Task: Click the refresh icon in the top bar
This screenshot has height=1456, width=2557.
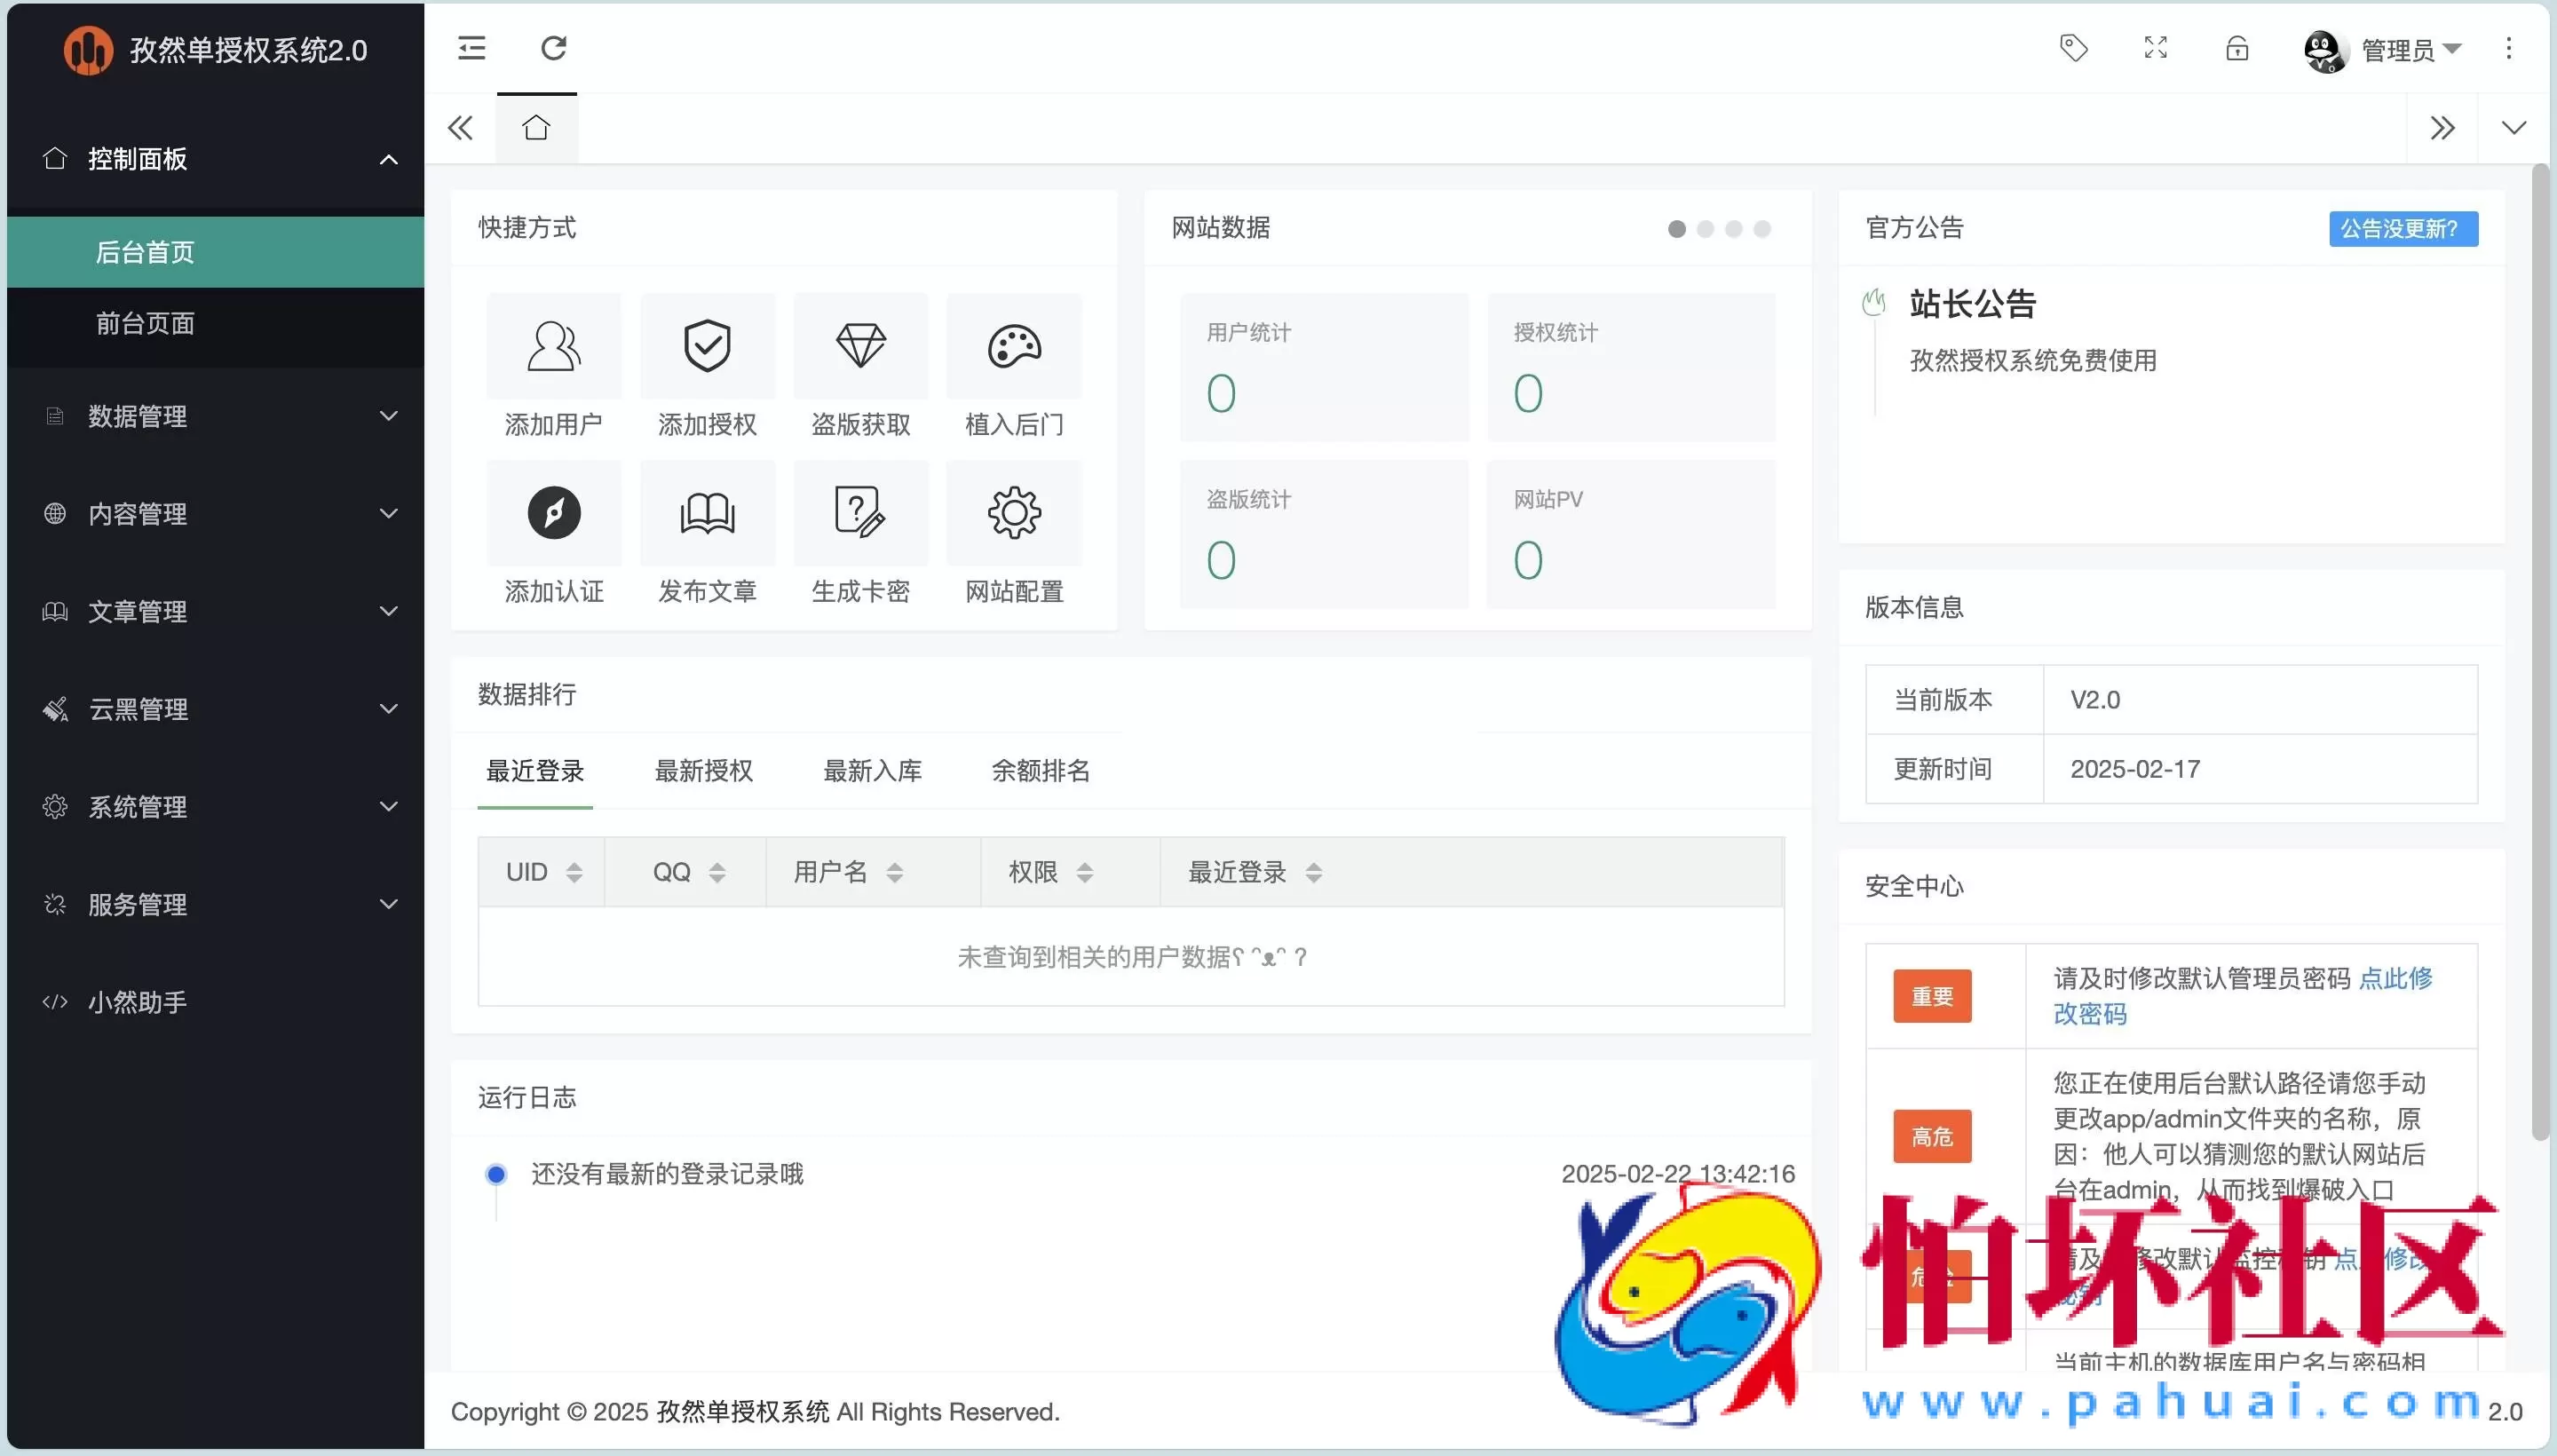Action: (553, 48)
